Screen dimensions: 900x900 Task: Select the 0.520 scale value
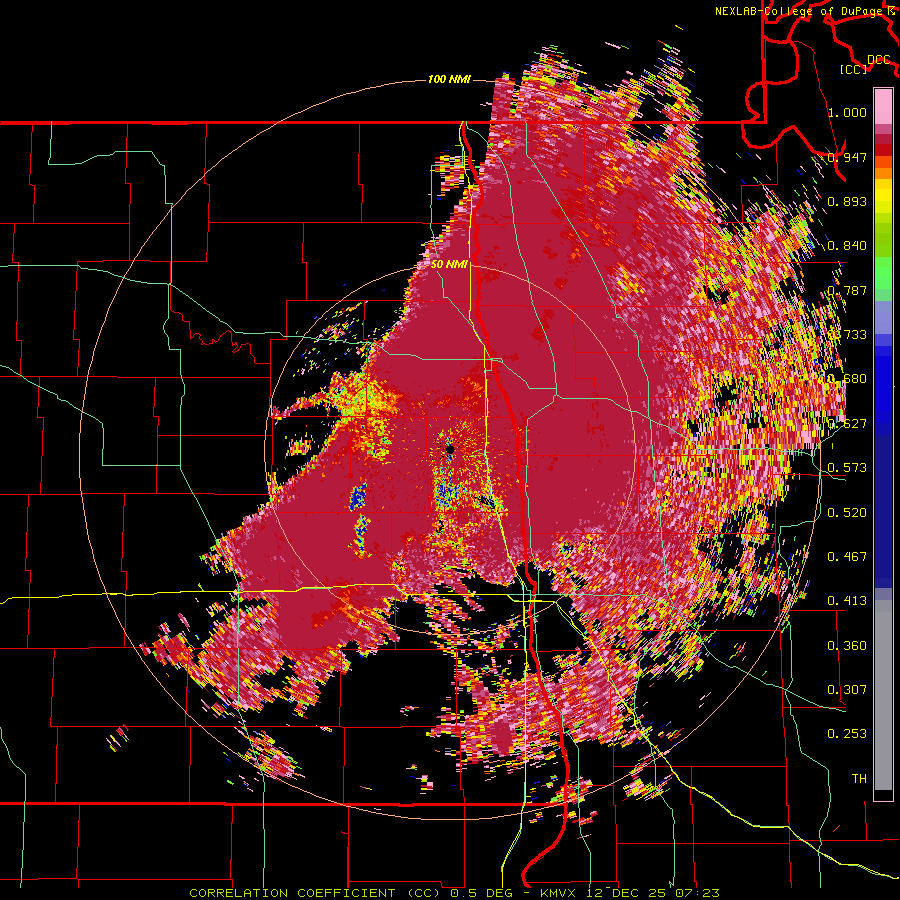coord(847,512)
